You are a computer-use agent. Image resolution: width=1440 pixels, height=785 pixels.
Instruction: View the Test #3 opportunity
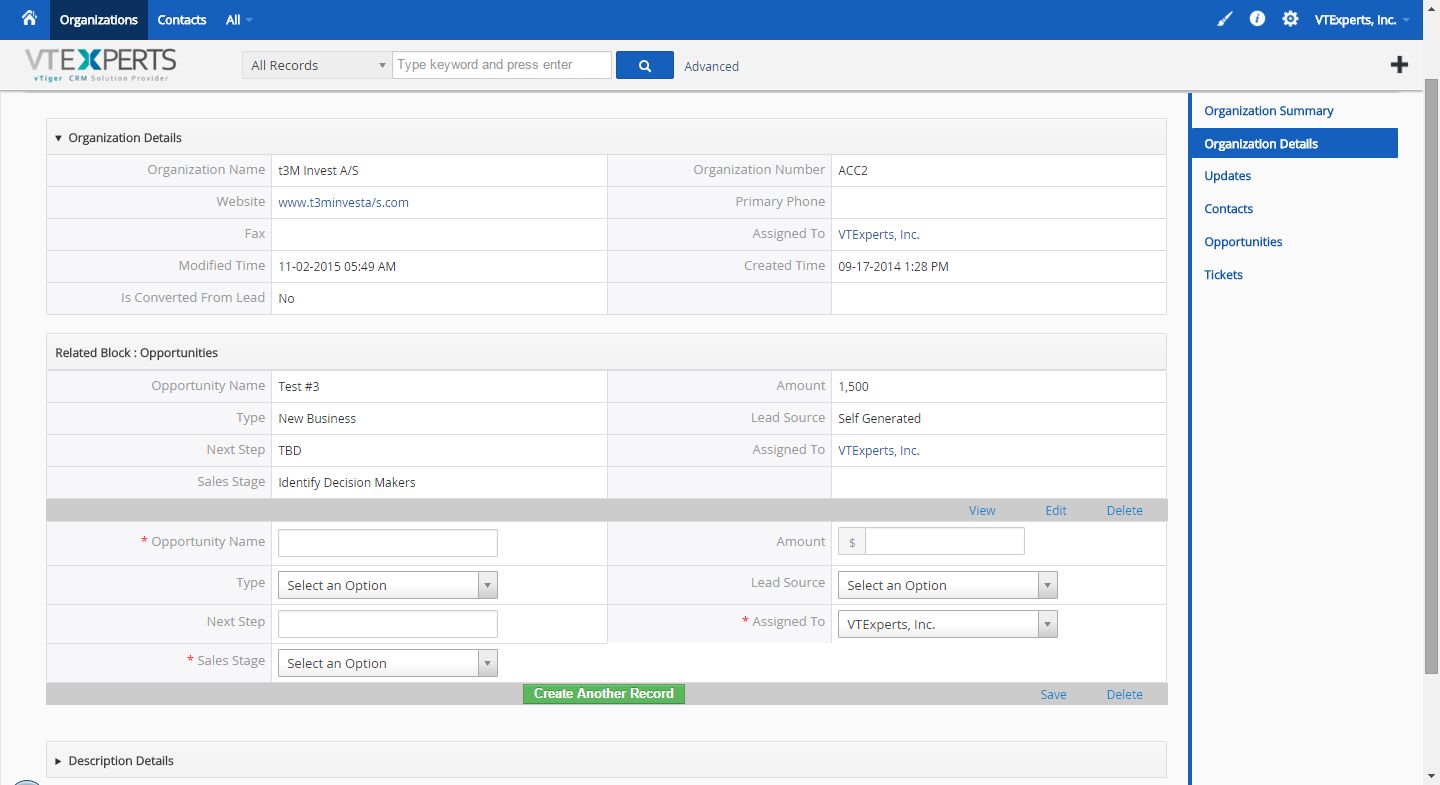pyautogui.click(x=982, y=510)
